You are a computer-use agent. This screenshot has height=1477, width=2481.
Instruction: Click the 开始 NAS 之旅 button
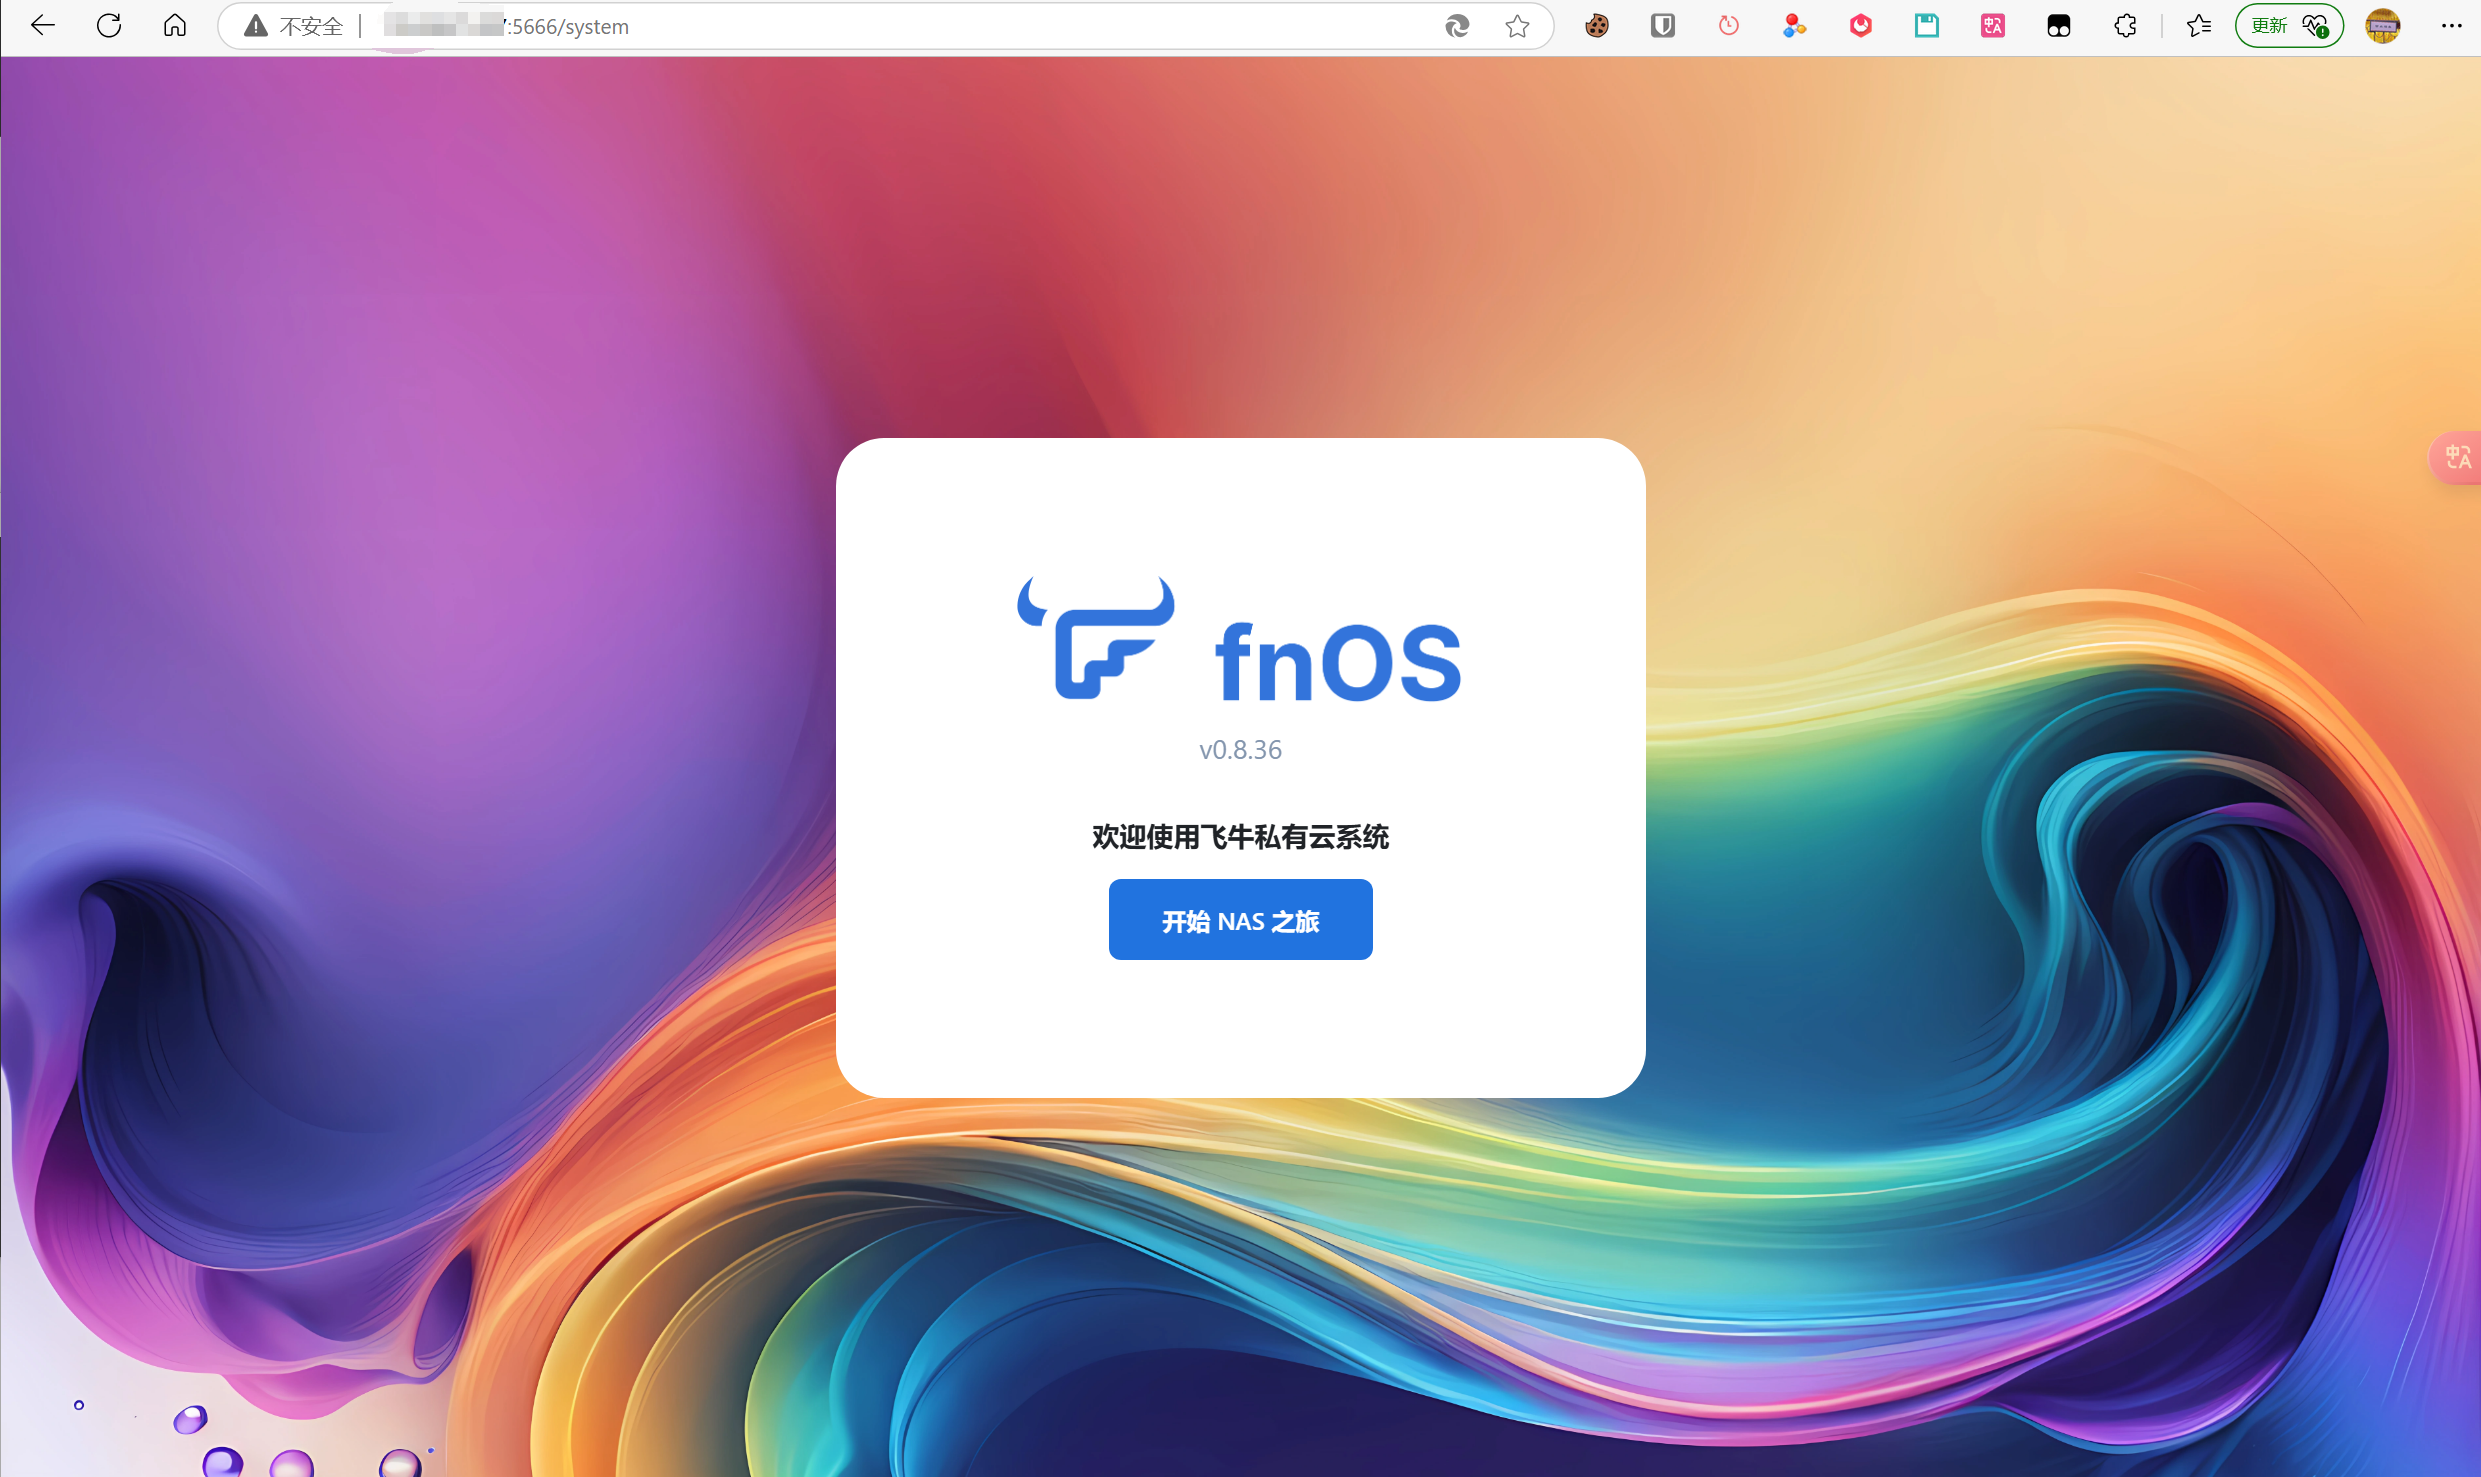coord(1240,919)
